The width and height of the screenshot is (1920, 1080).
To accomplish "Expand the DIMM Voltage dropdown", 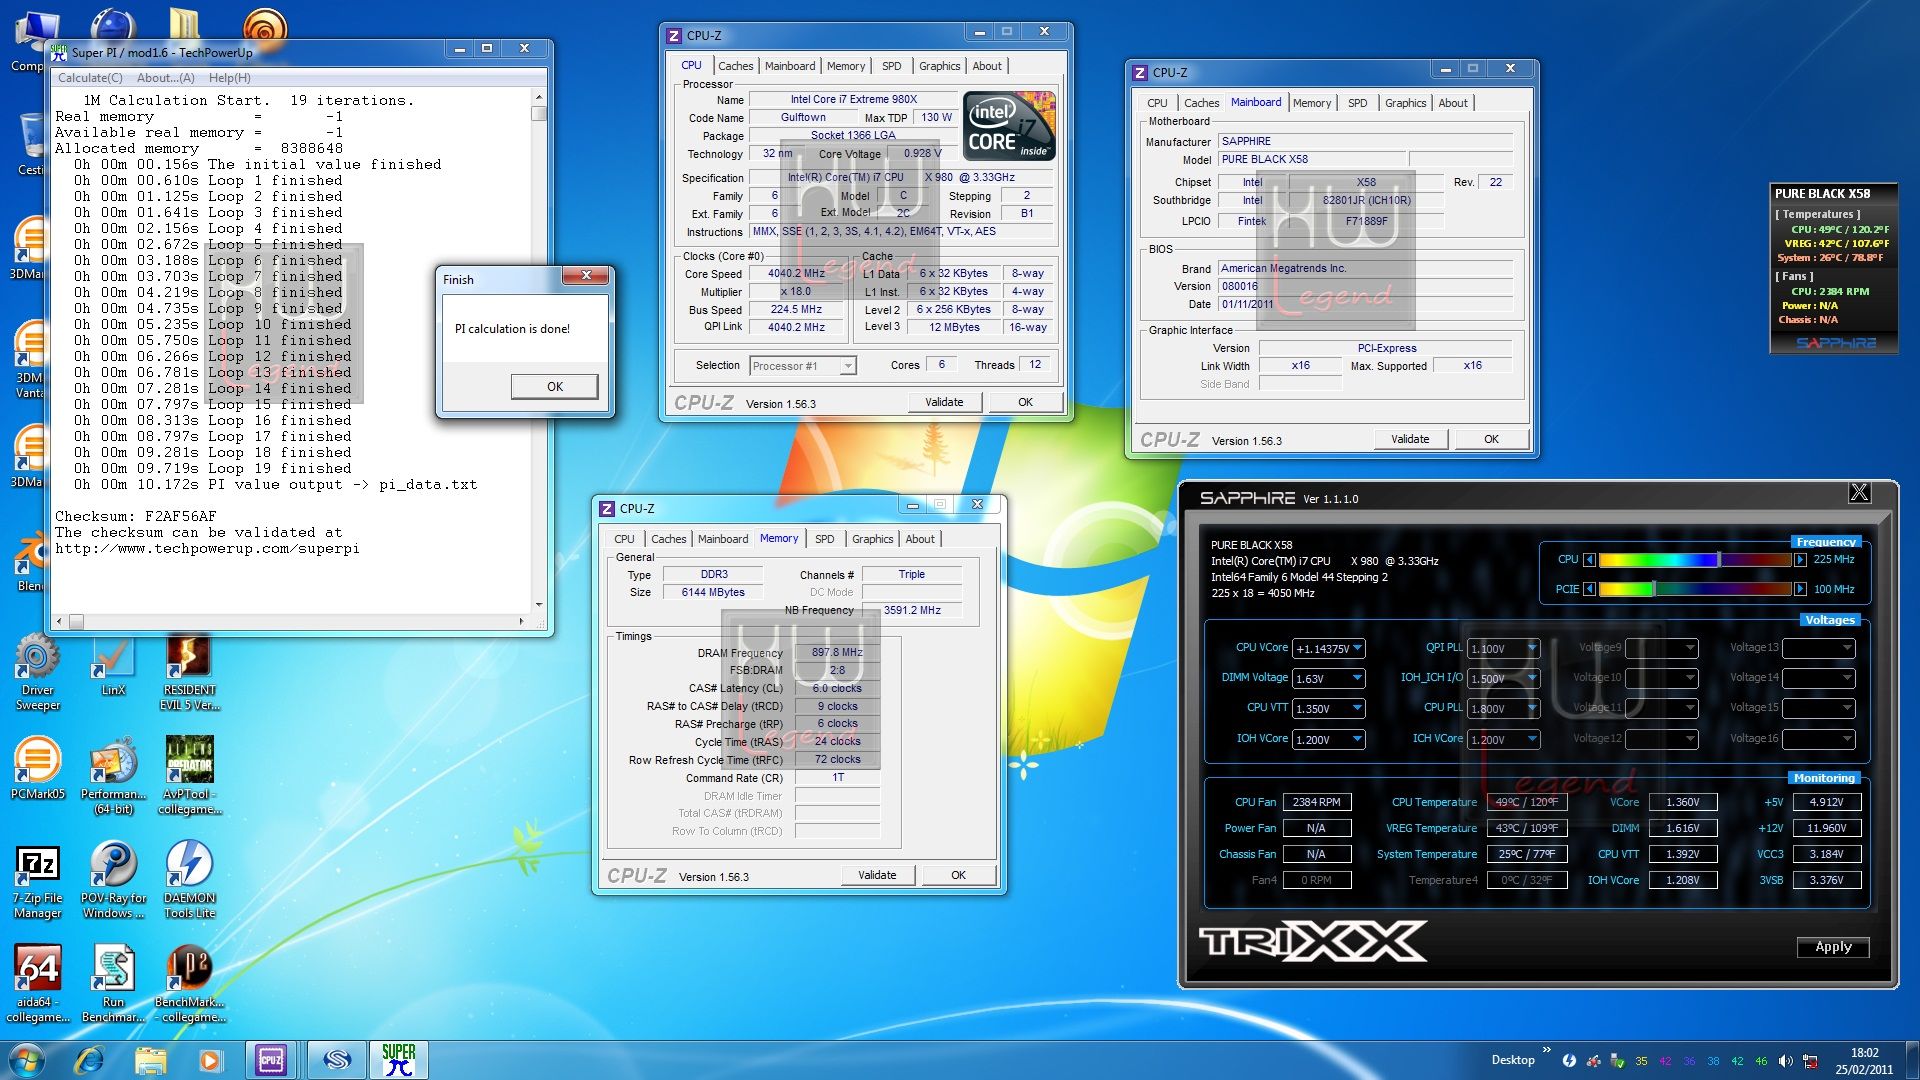I will tap(1357, 678).
